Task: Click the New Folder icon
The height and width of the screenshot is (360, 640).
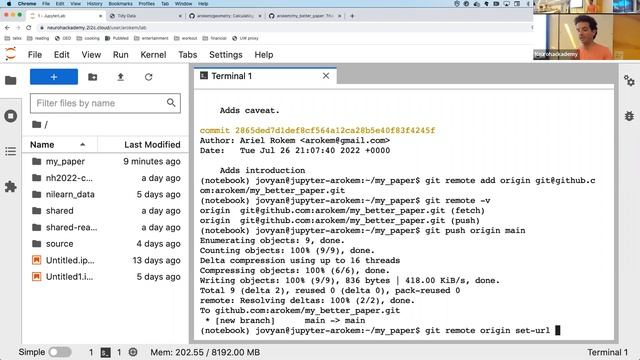Action: pyautogui.click(x=93, y=77)
